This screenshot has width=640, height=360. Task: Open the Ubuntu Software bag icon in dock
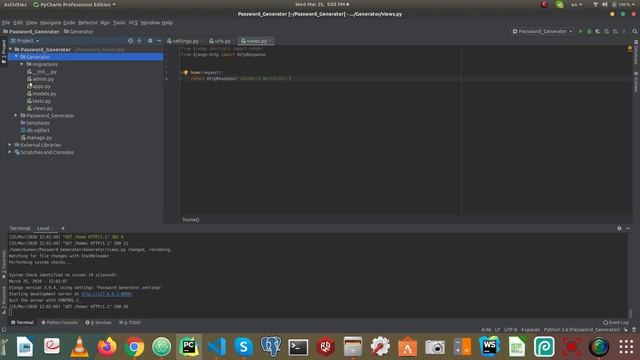pos(407,347)
